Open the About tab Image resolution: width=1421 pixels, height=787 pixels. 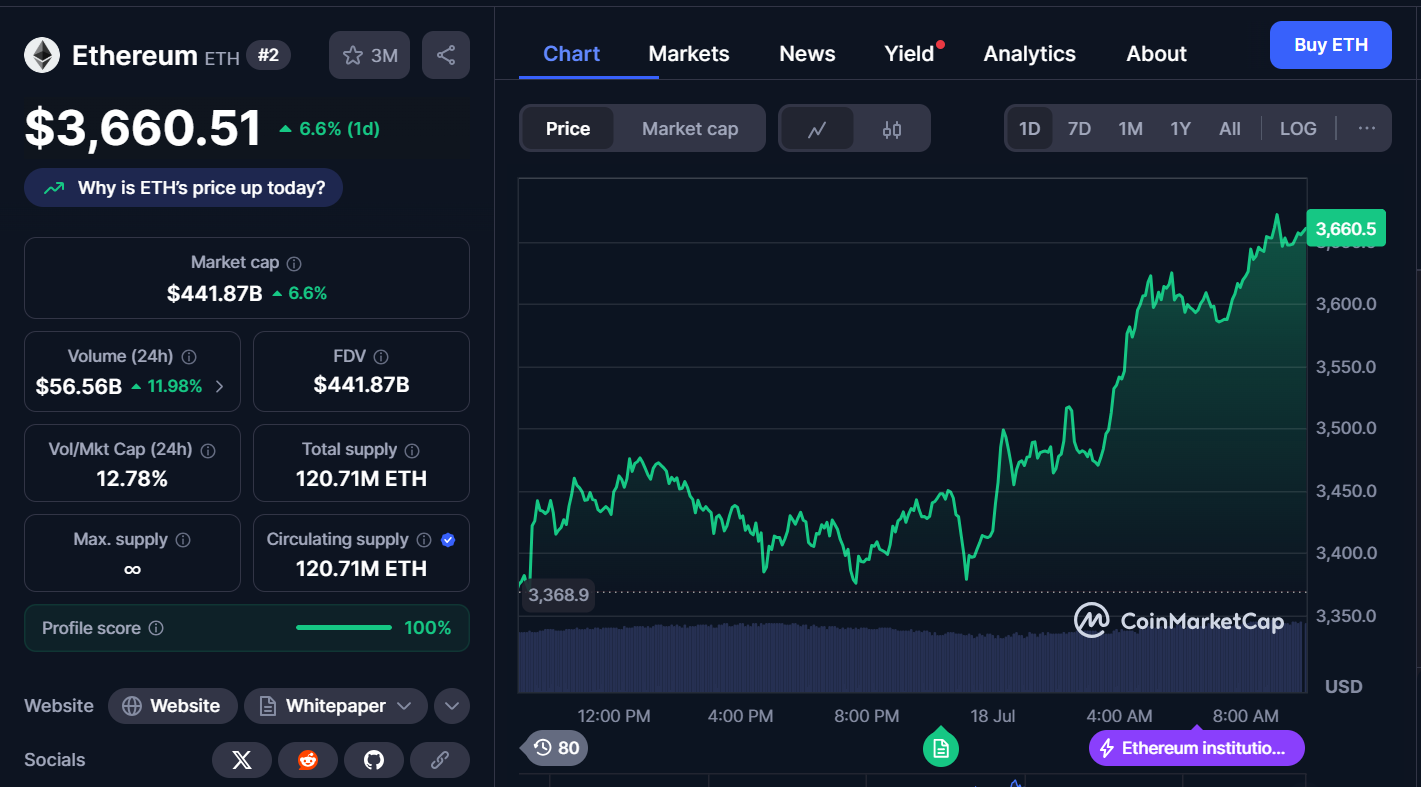[1157, 54]
